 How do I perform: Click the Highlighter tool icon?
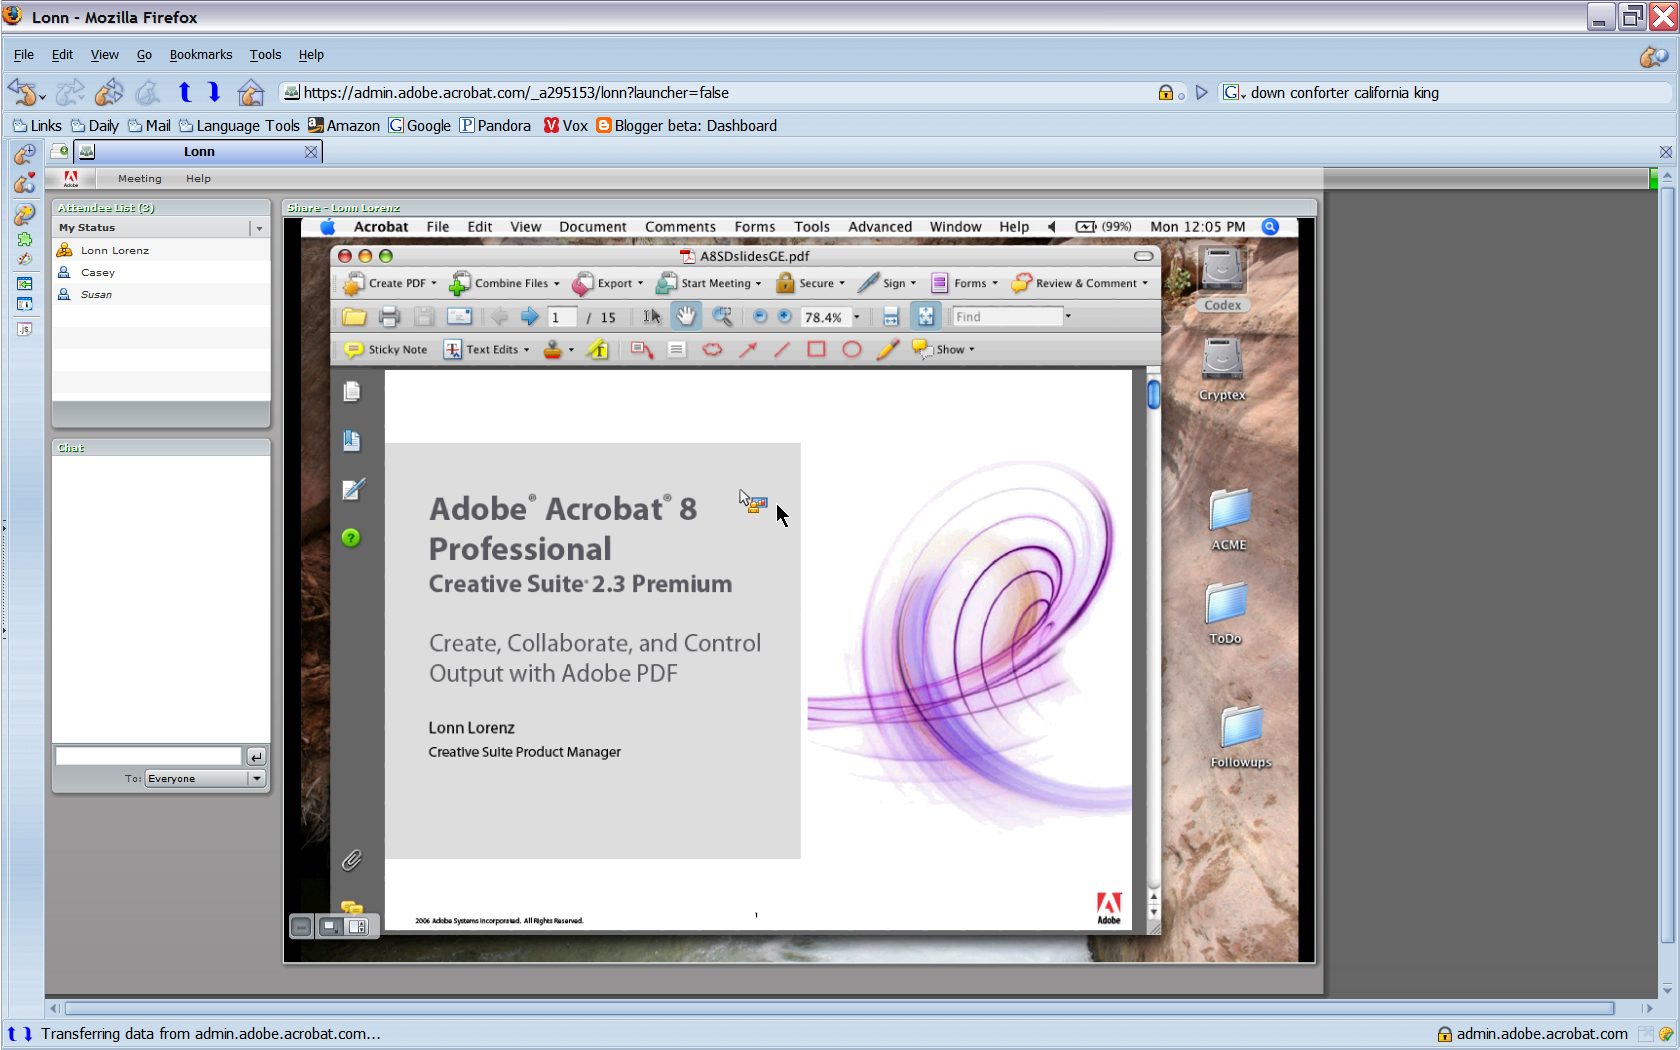(598, 349)
